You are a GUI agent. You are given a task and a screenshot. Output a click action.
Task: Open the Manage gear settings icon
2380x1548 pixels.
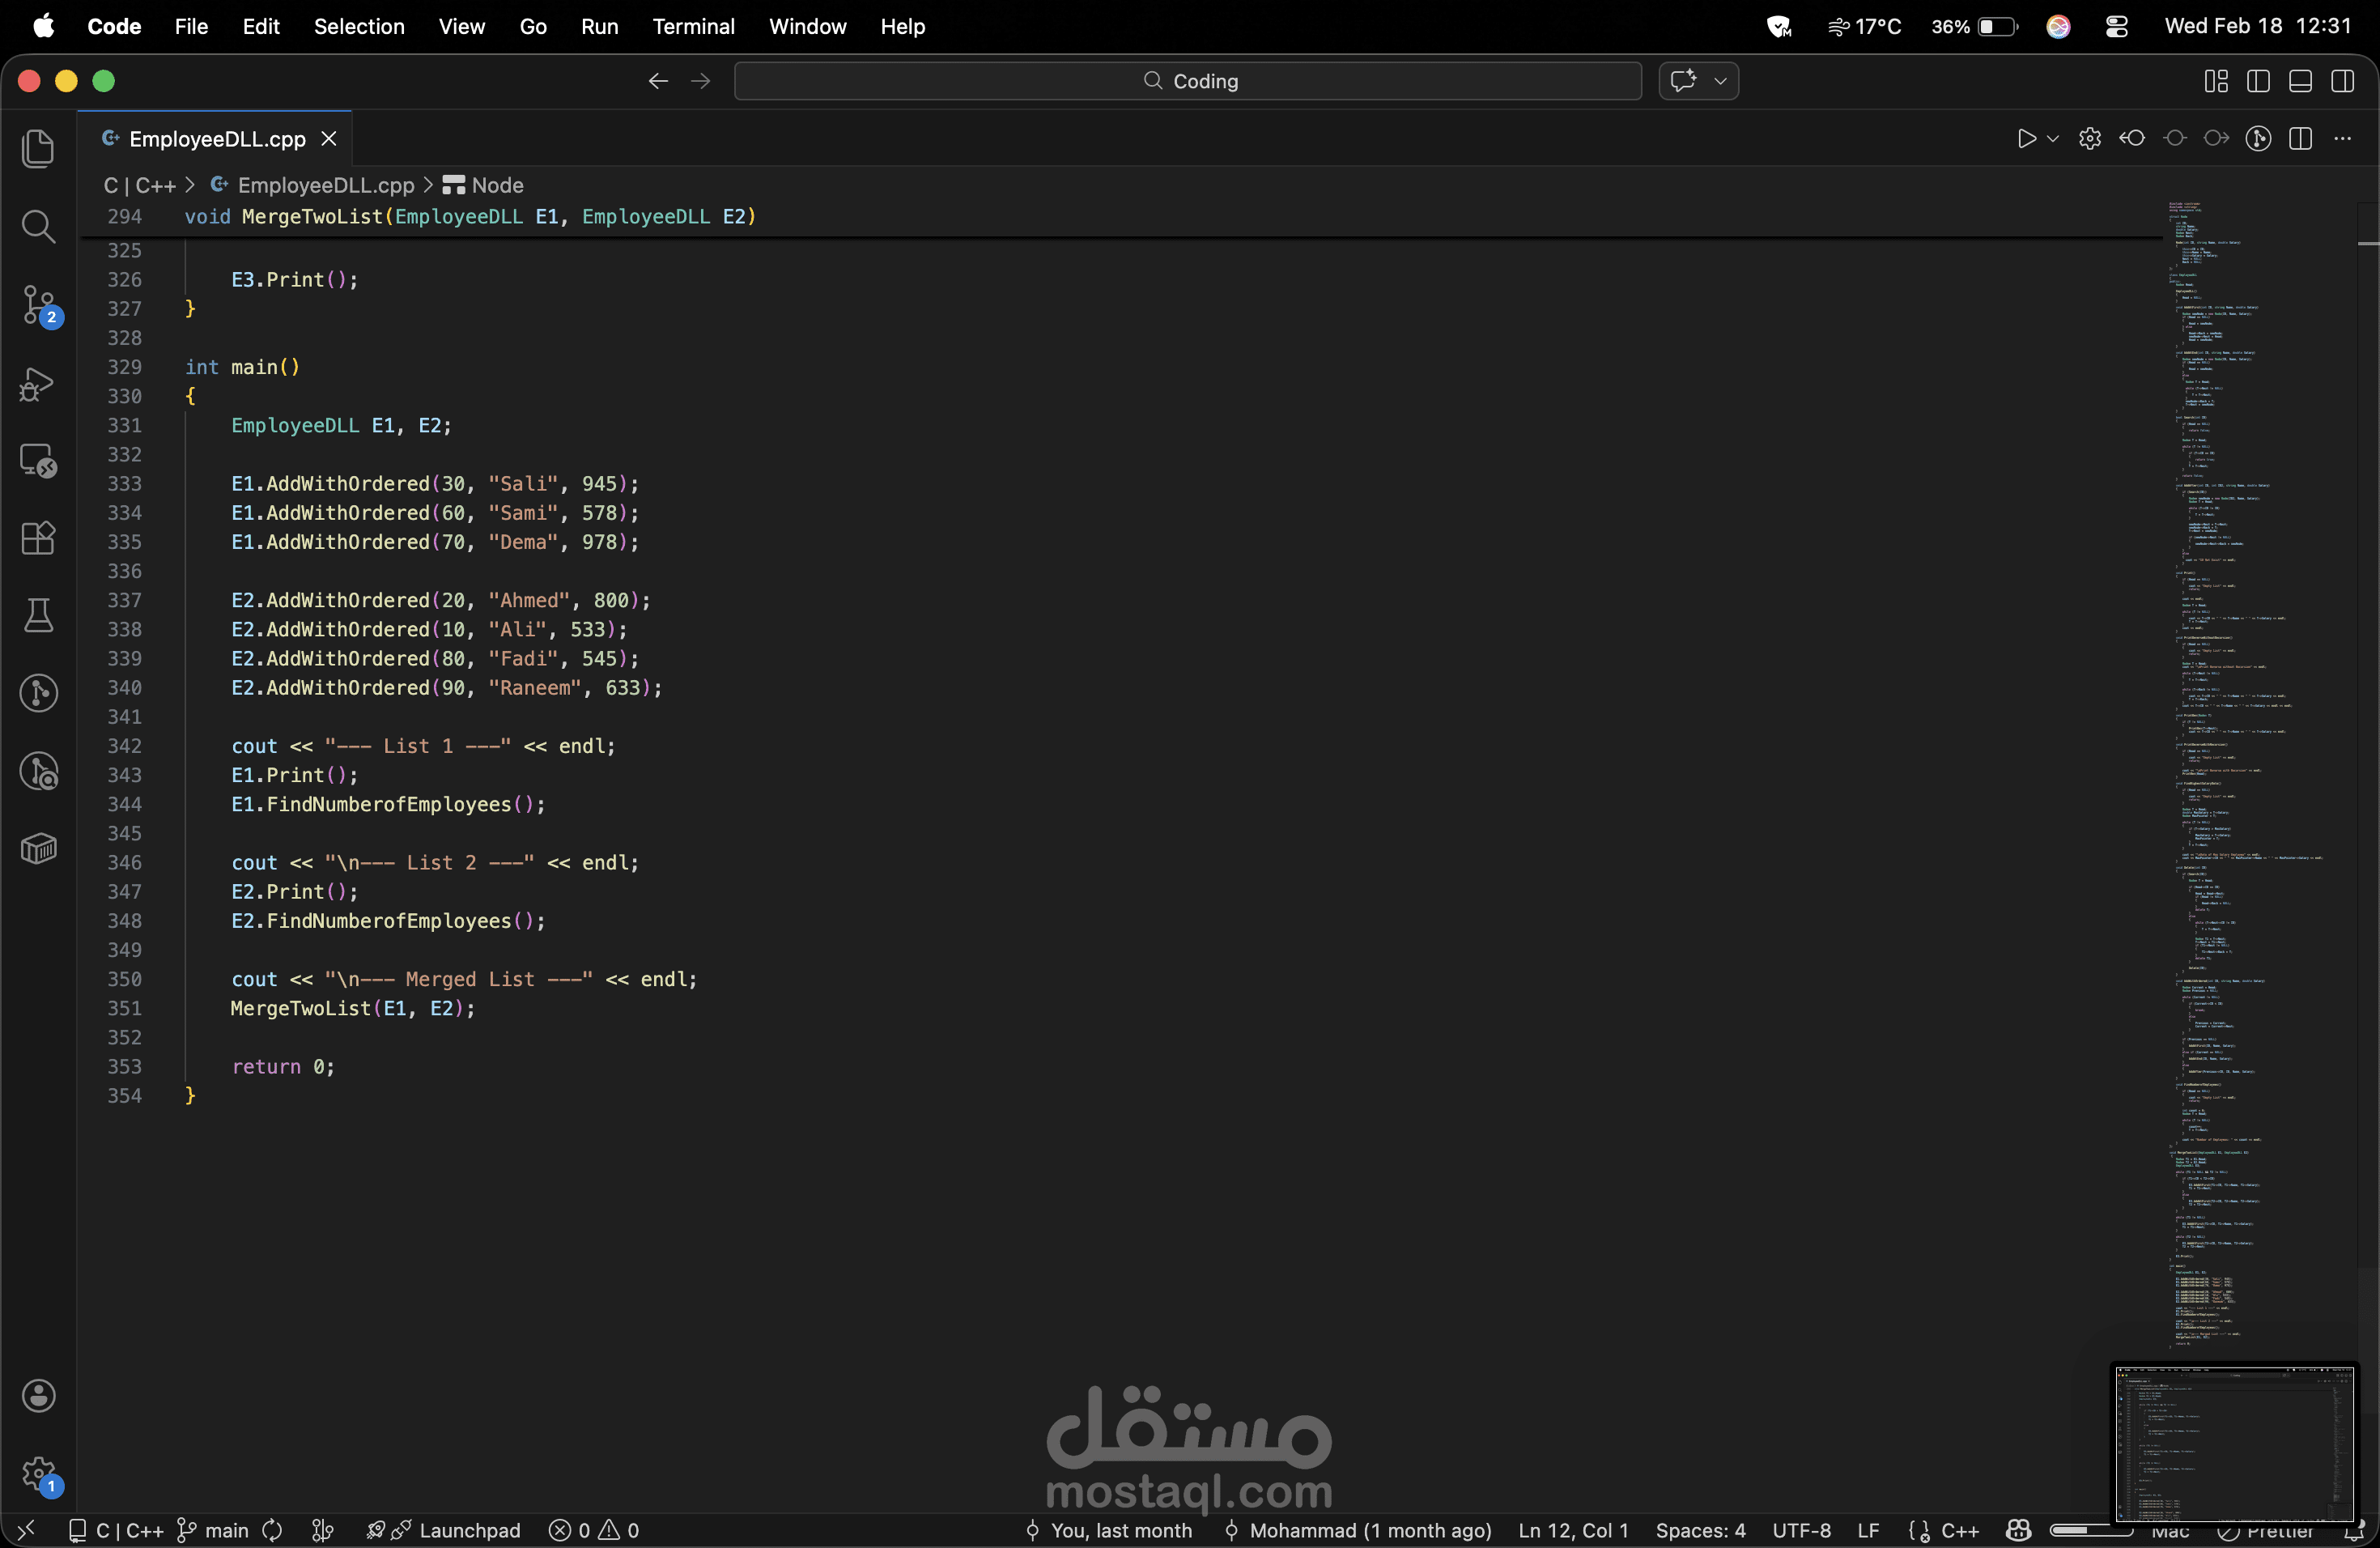point(38,1473)
